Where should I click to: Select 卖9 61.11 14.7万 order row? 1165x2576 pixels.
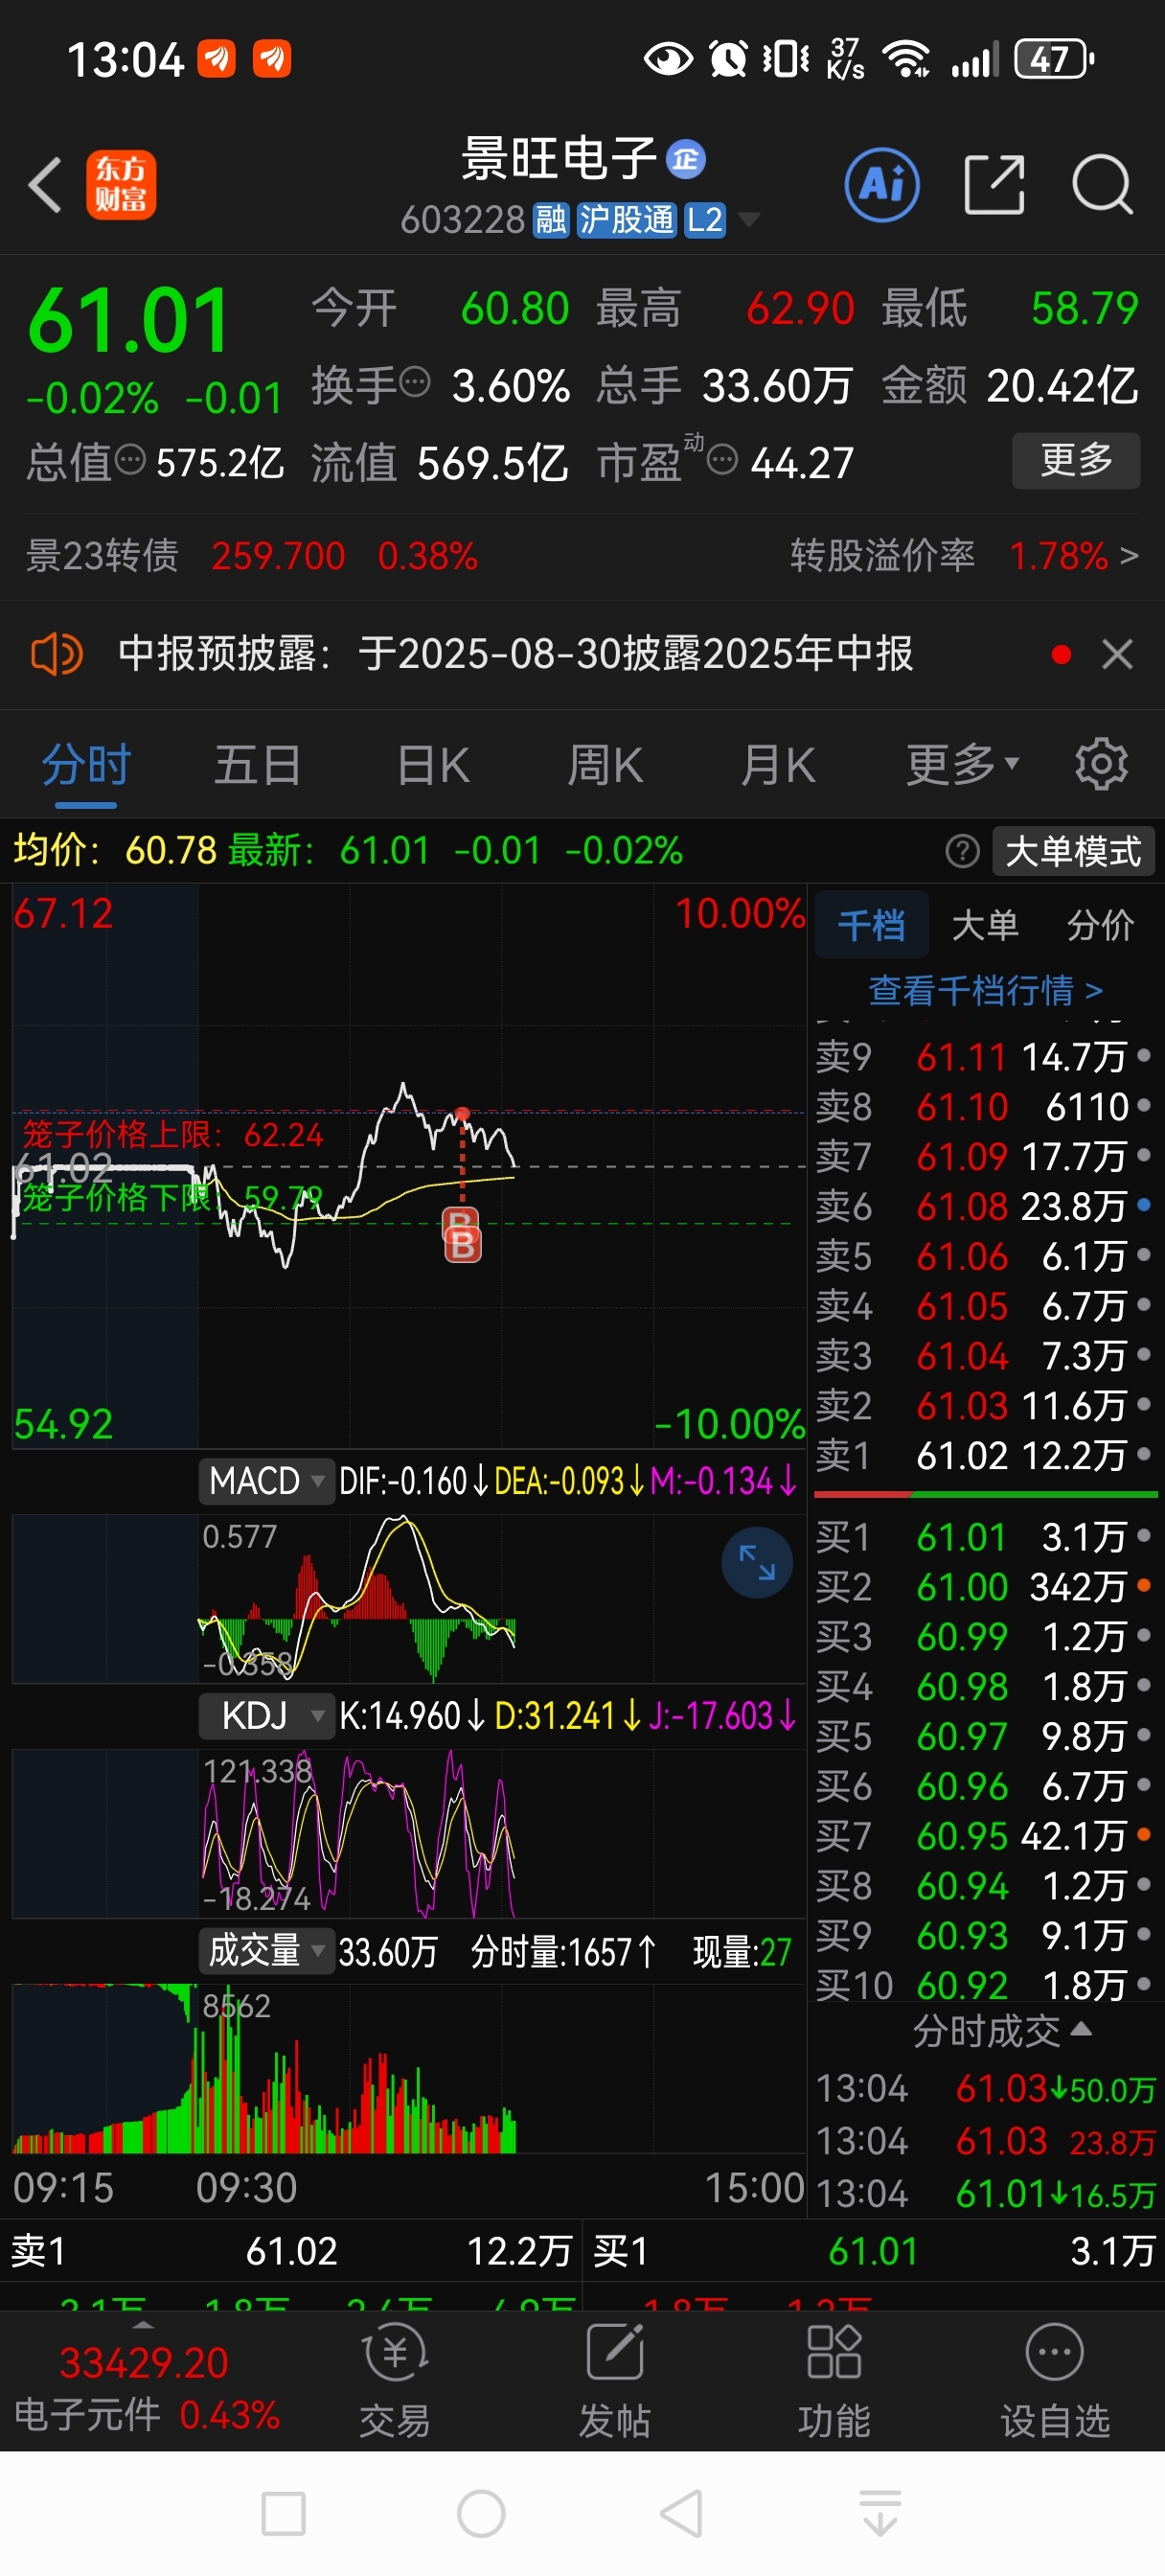click(984, 1057)
